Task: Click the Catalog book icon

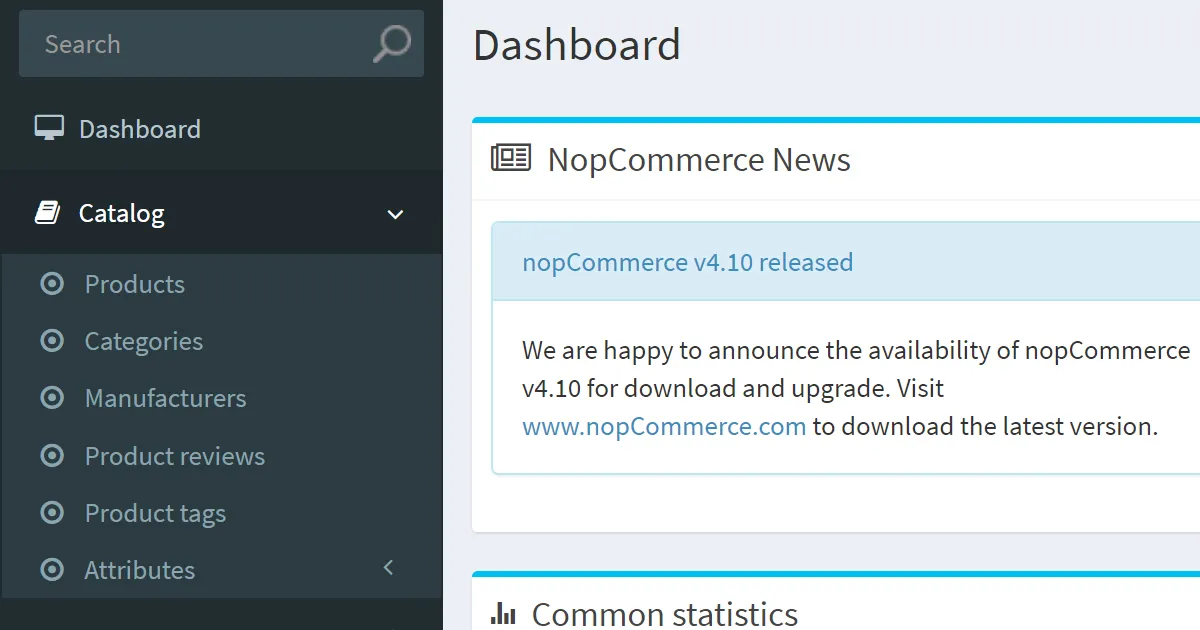Action: click(x=48, y=212)
